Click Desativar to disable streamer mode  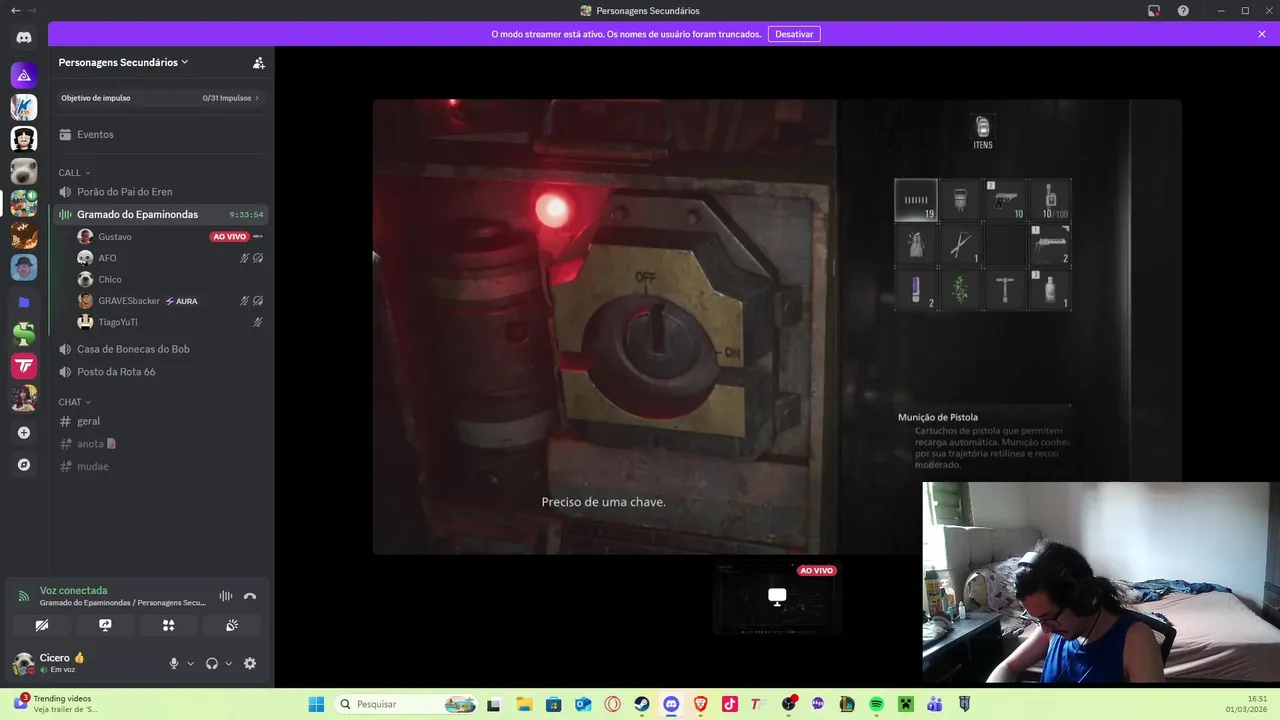click(794, 34)
